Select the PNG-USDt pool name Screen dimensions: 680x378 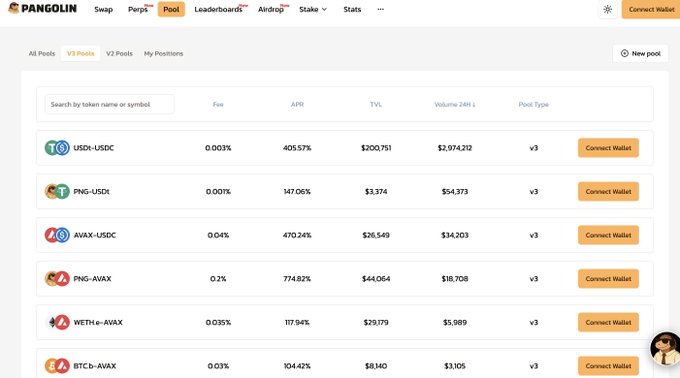(92, 191)
